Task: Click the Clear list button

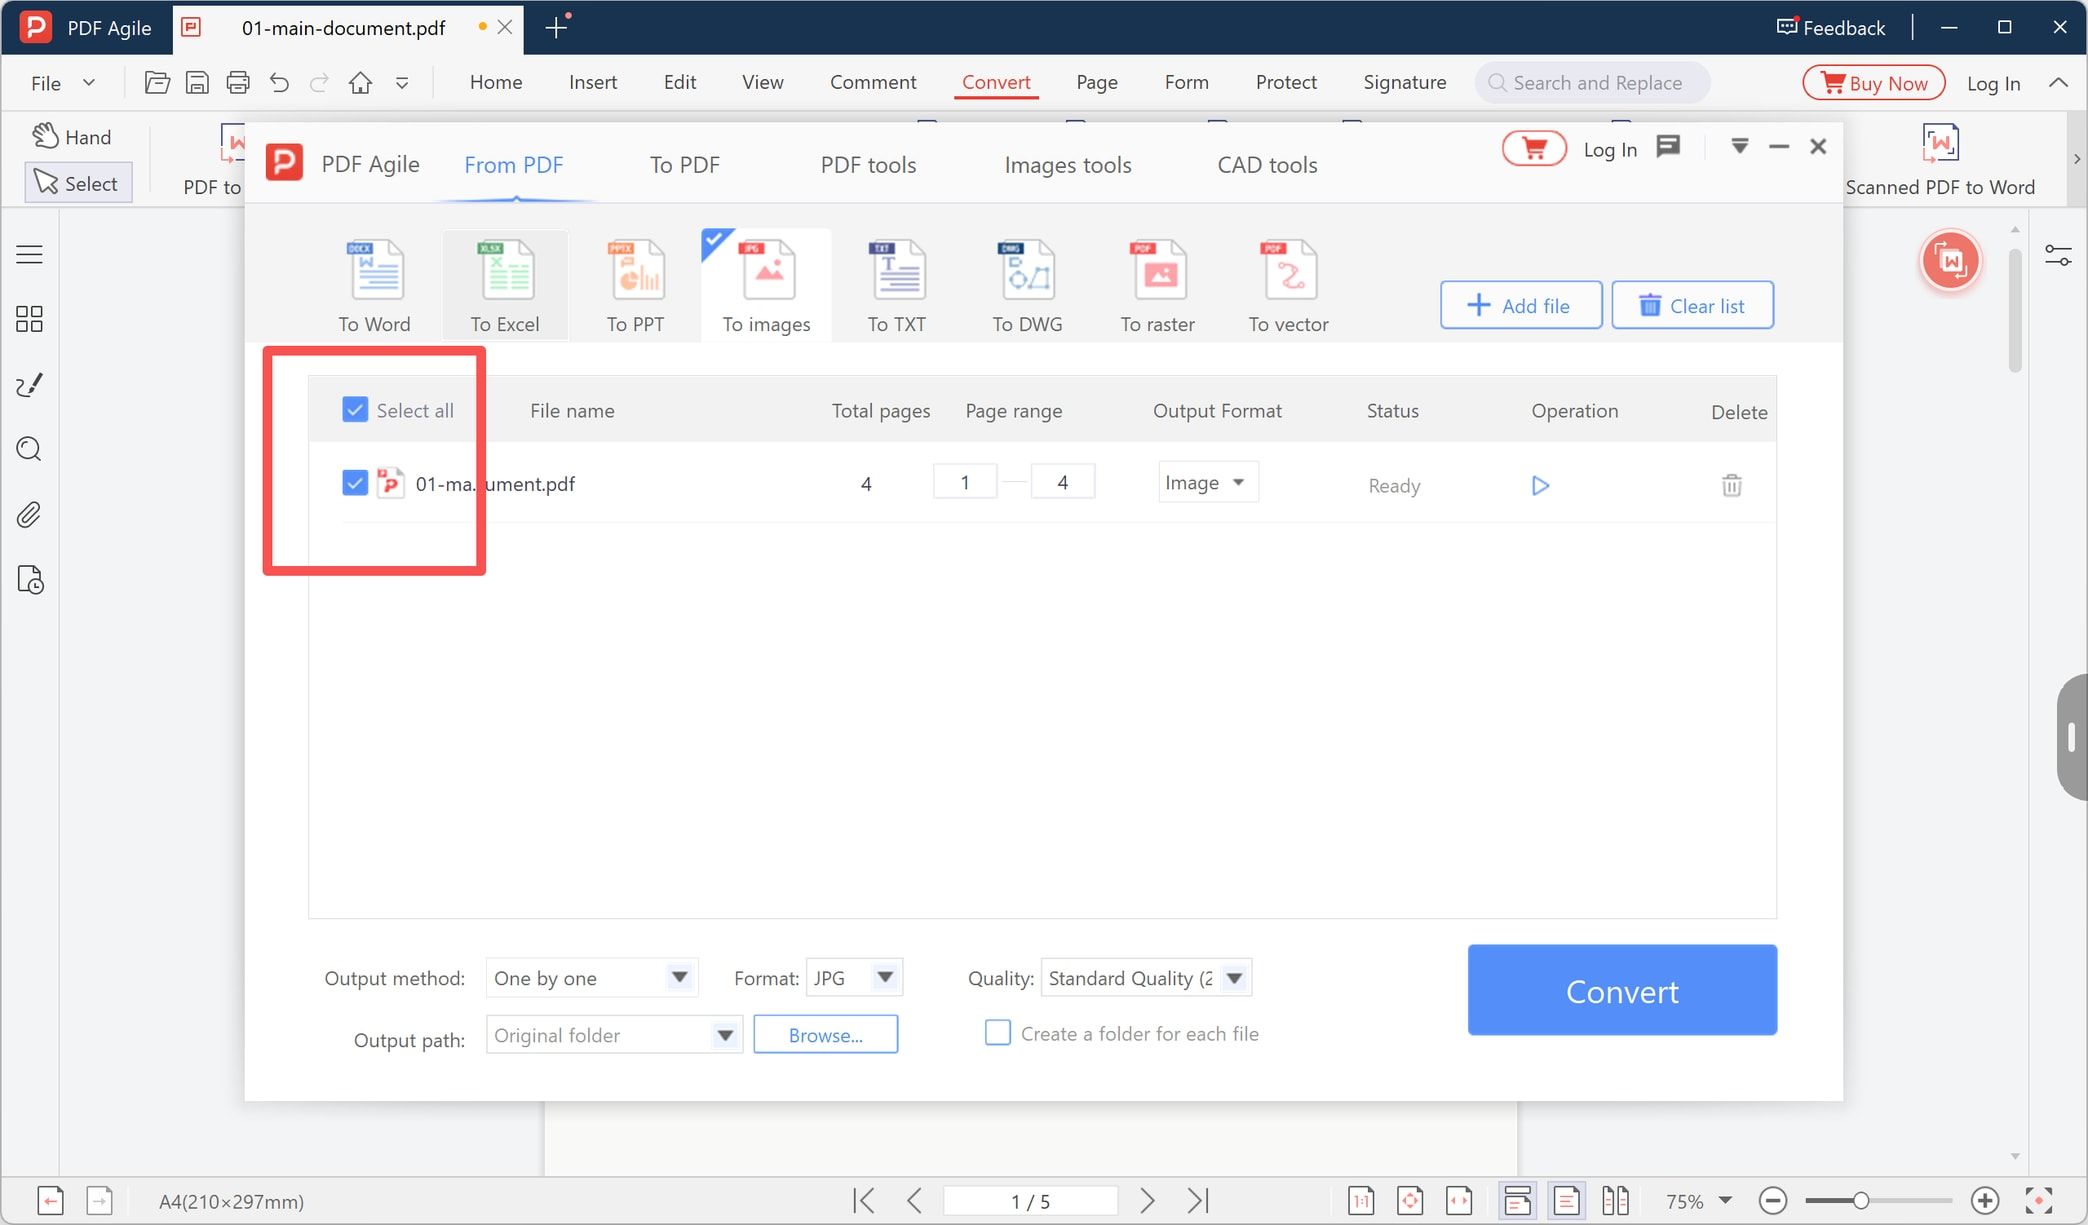Action: pyautogui.click(x=1692, y=305)
